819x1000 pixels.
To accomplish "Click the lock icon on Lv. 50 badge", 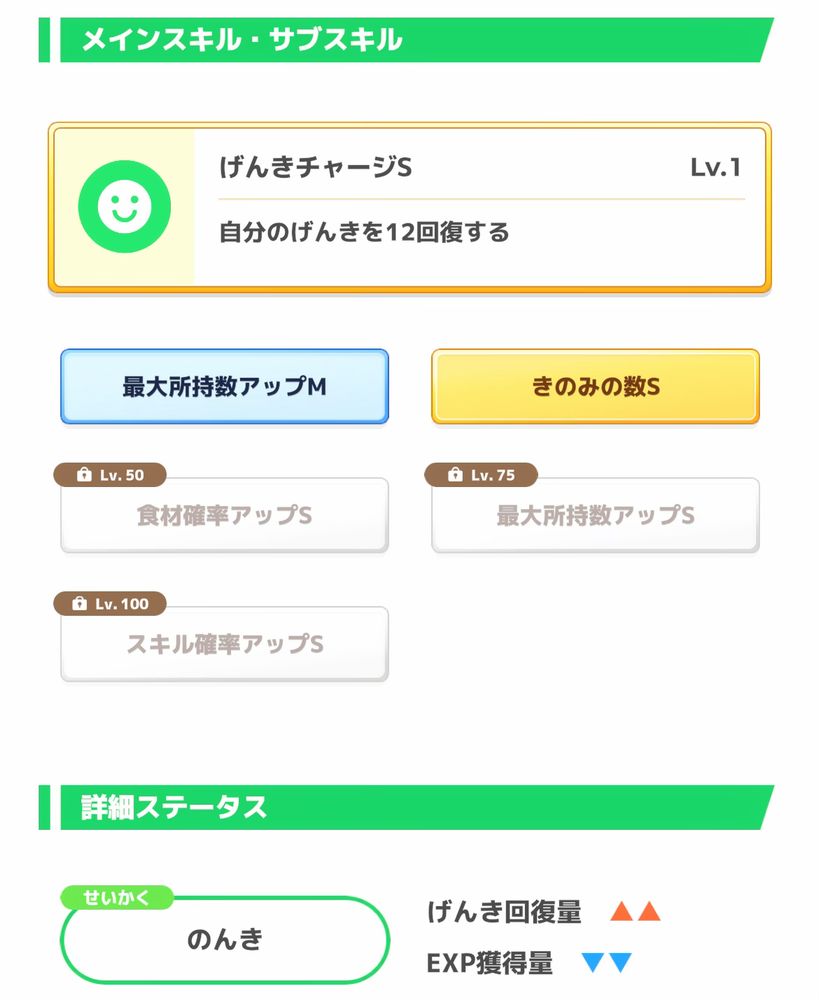I will [x=84, y=474].
